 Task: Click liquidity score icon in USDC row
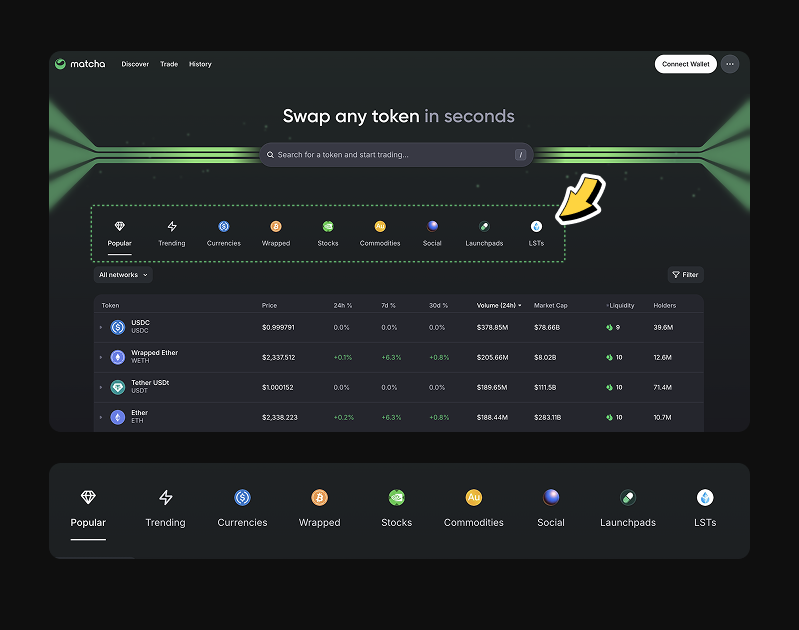609,327
